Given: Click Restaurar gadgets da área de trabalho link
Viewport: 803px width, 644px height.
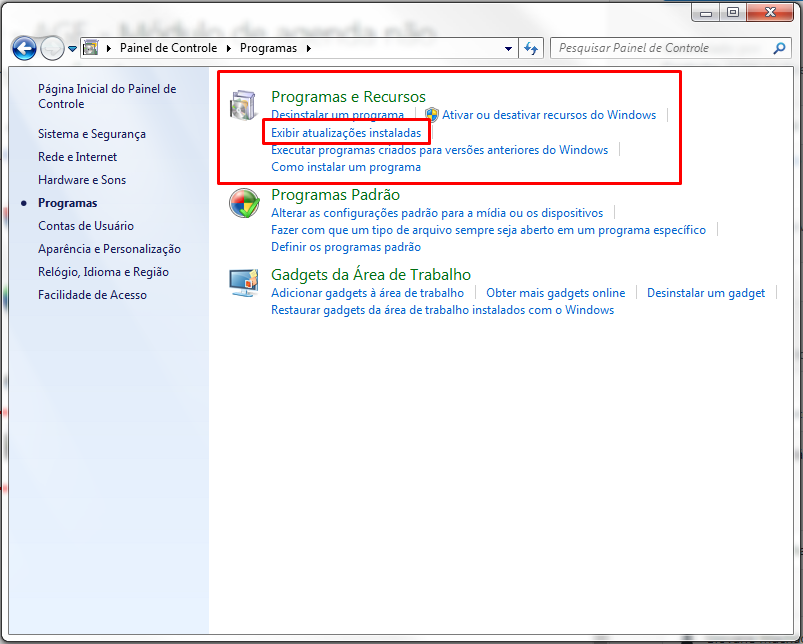Looking at the screenshot, I should (442, 310).
